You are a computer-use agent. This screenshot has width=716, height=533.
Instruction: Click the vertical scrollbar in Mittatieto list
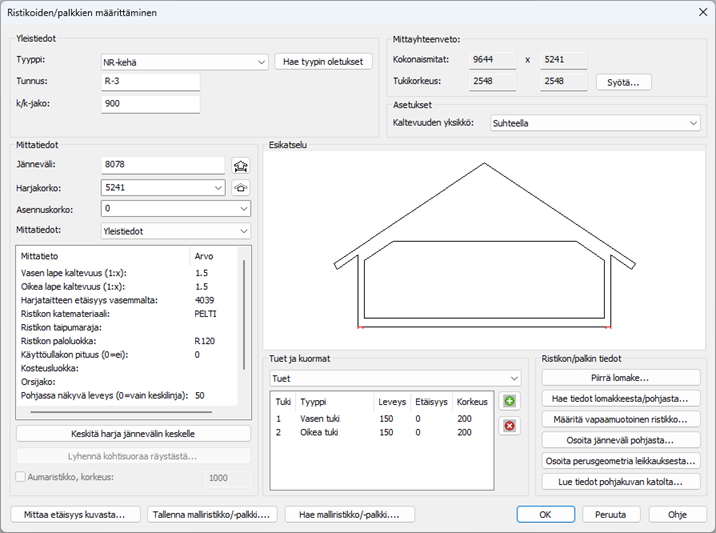pos(242,330)
